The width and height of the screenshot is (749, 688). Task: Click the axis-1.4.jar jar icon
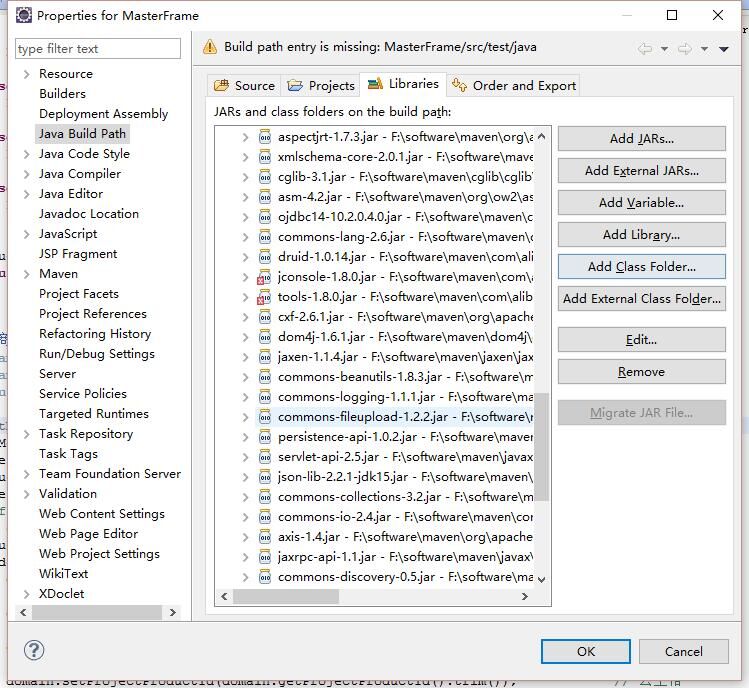pos(265,537)
